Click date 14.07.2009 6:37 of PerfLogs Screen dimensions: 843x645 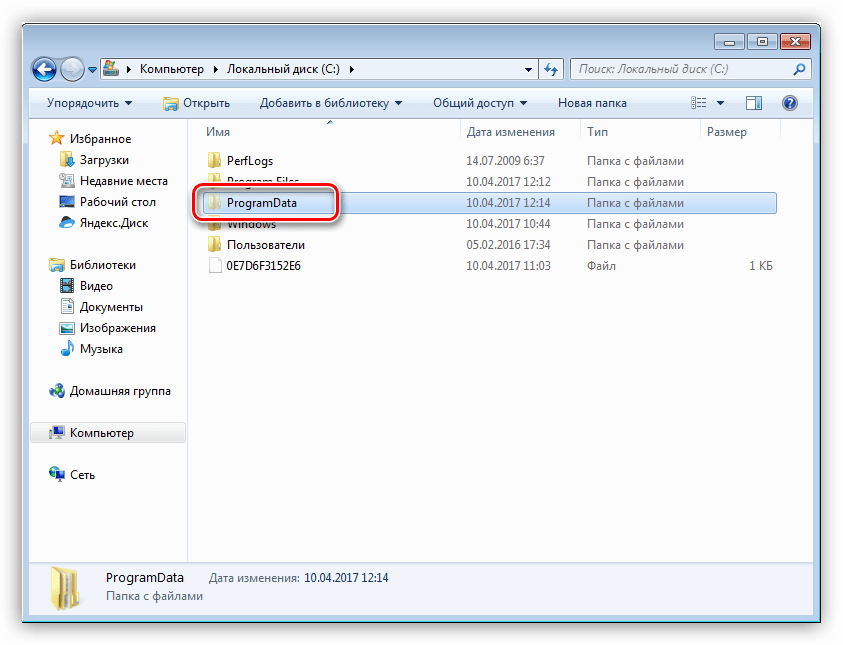(x=505, y=161)
